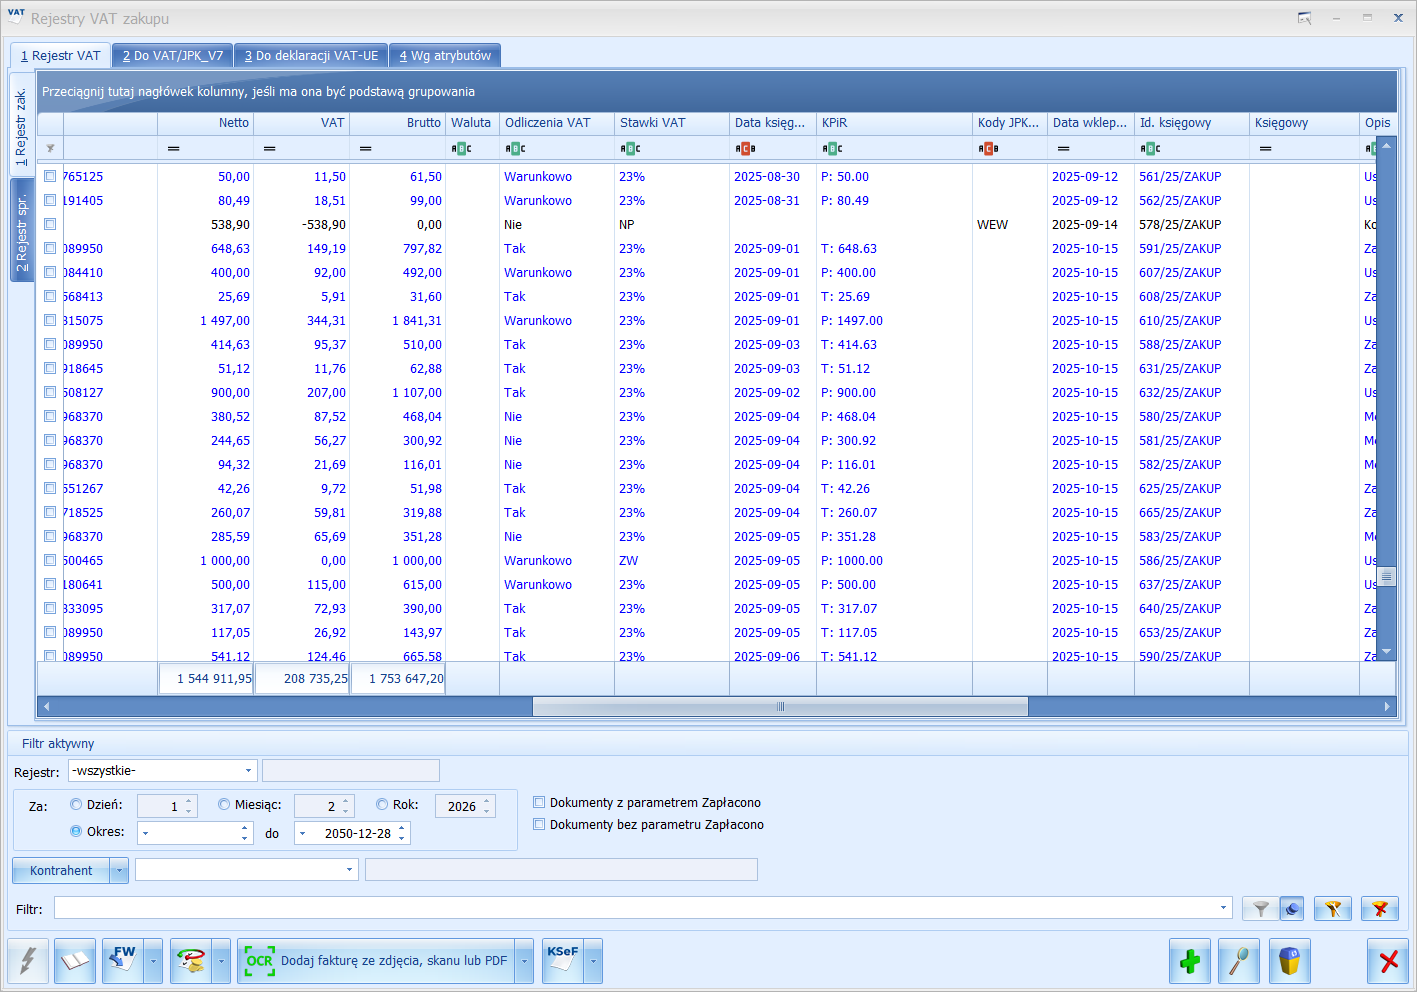Screen dimensions: 1417x992
Task: Open the Kontrahent type dropdown arrow
Action: (x=119, y=871)
